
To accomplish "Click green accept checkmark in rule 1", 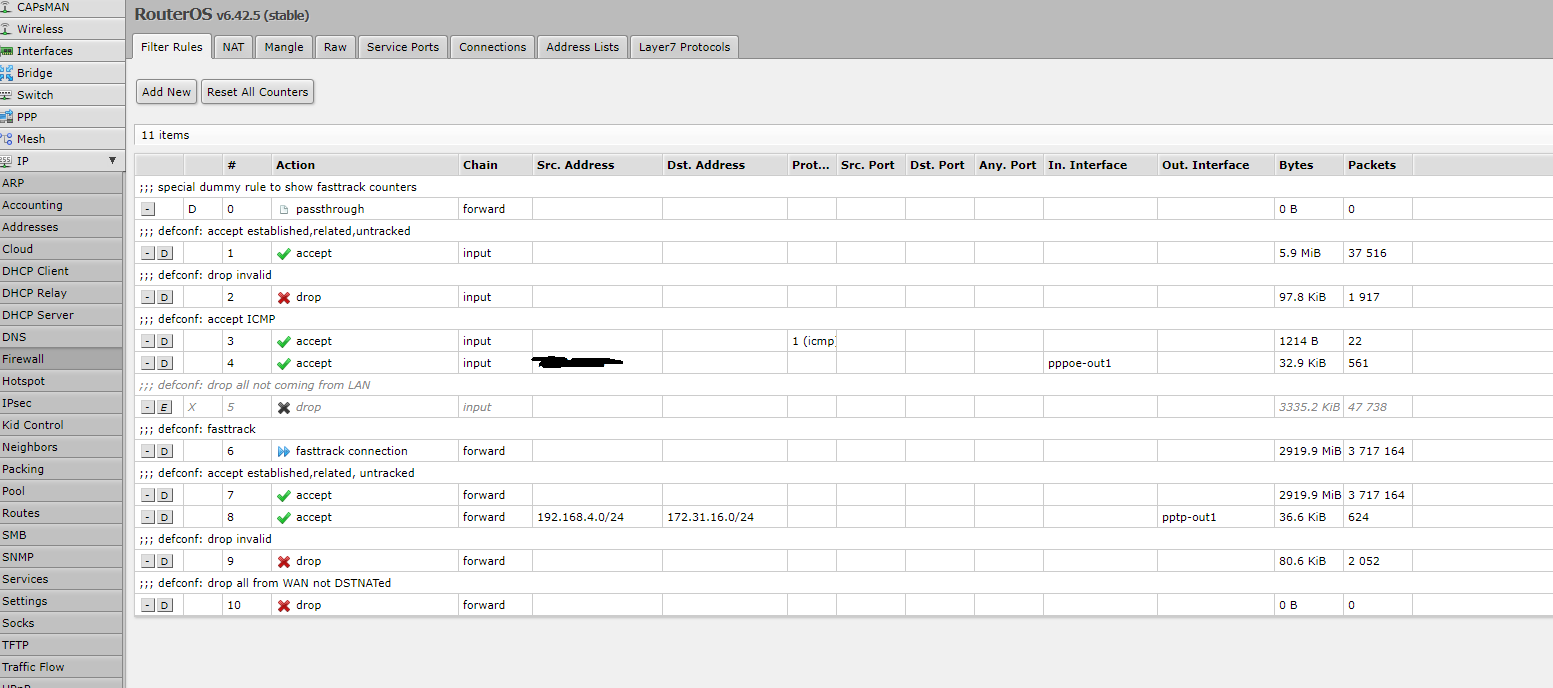I will [x=284, y=253].
